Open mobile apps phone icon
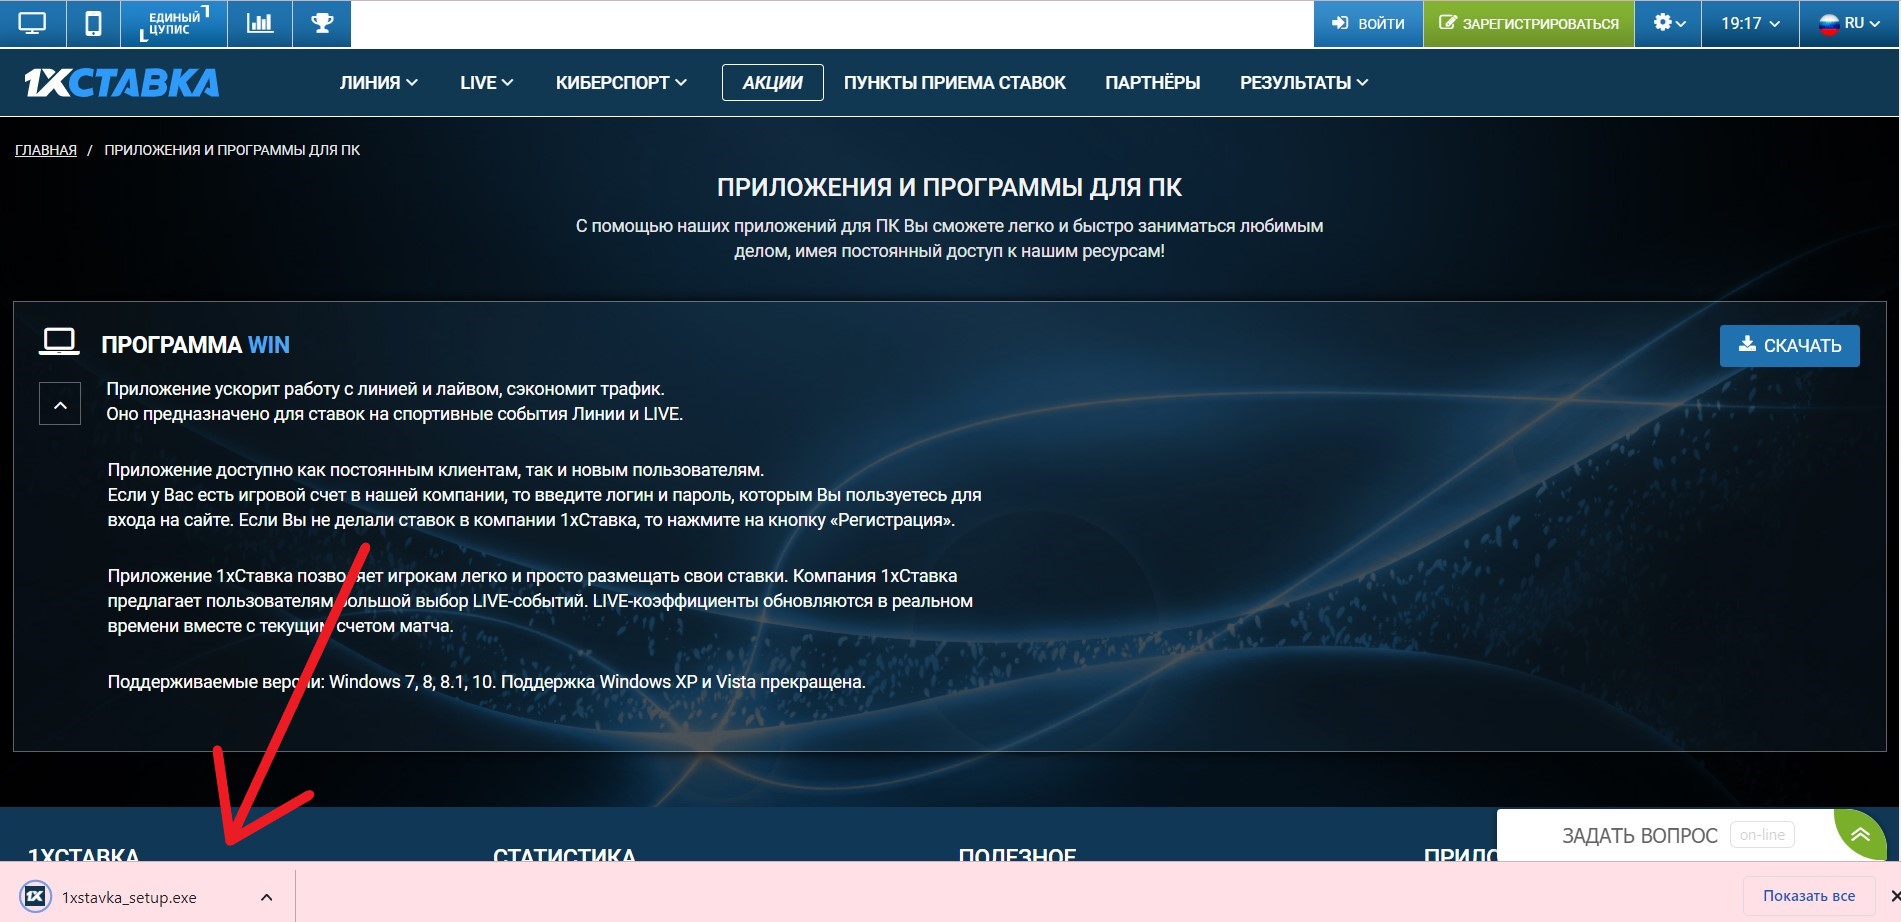The image size is (1901, 922). 93,23
